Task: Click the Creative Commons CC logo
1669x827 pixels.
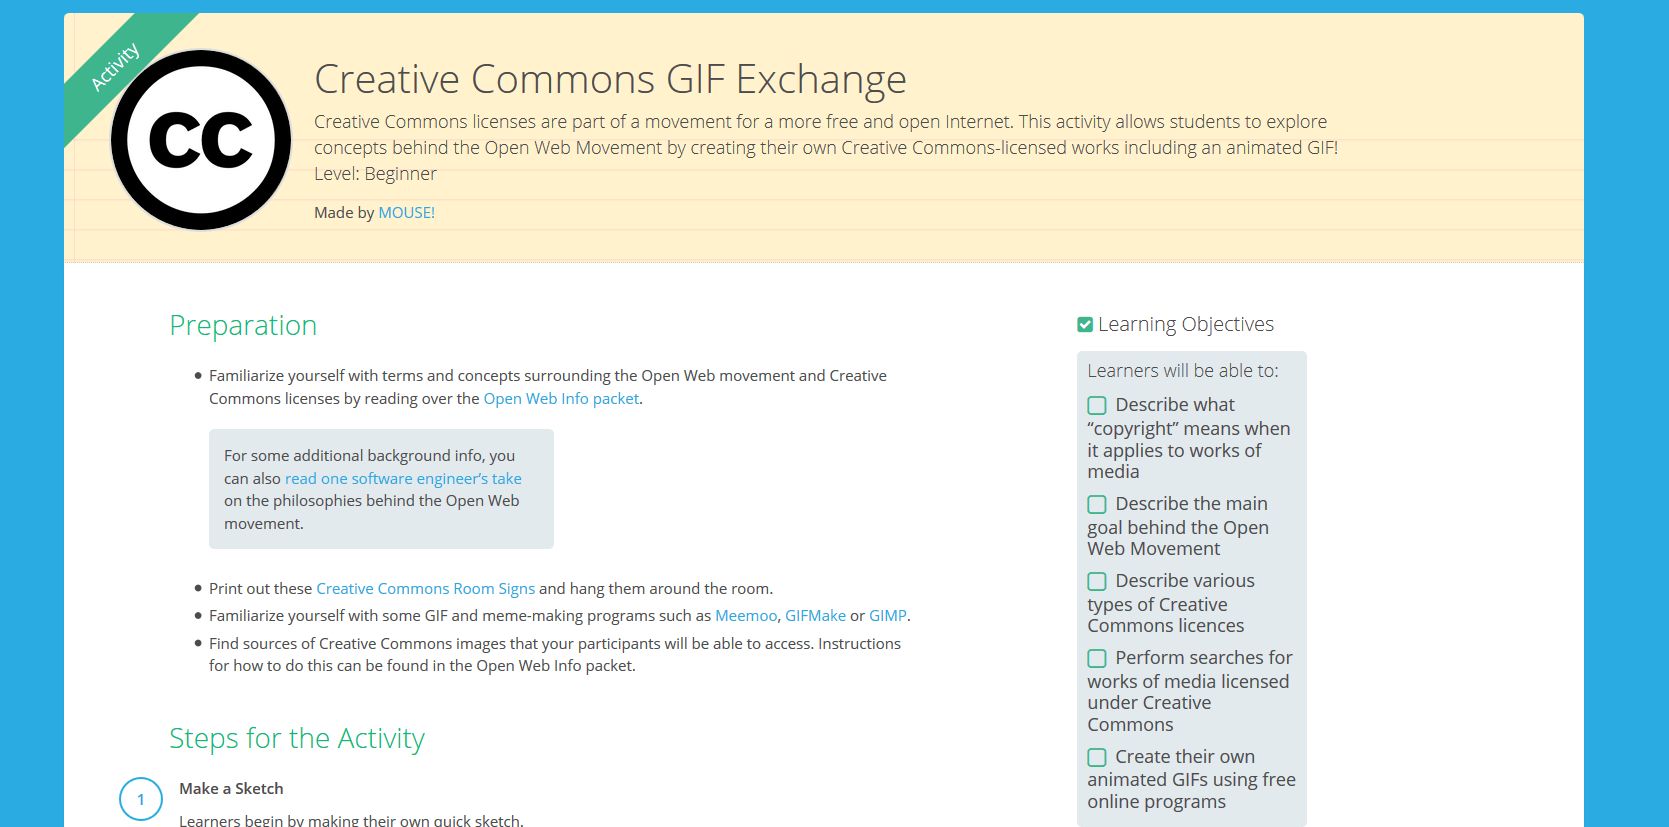Action: (x=201, y=140)
